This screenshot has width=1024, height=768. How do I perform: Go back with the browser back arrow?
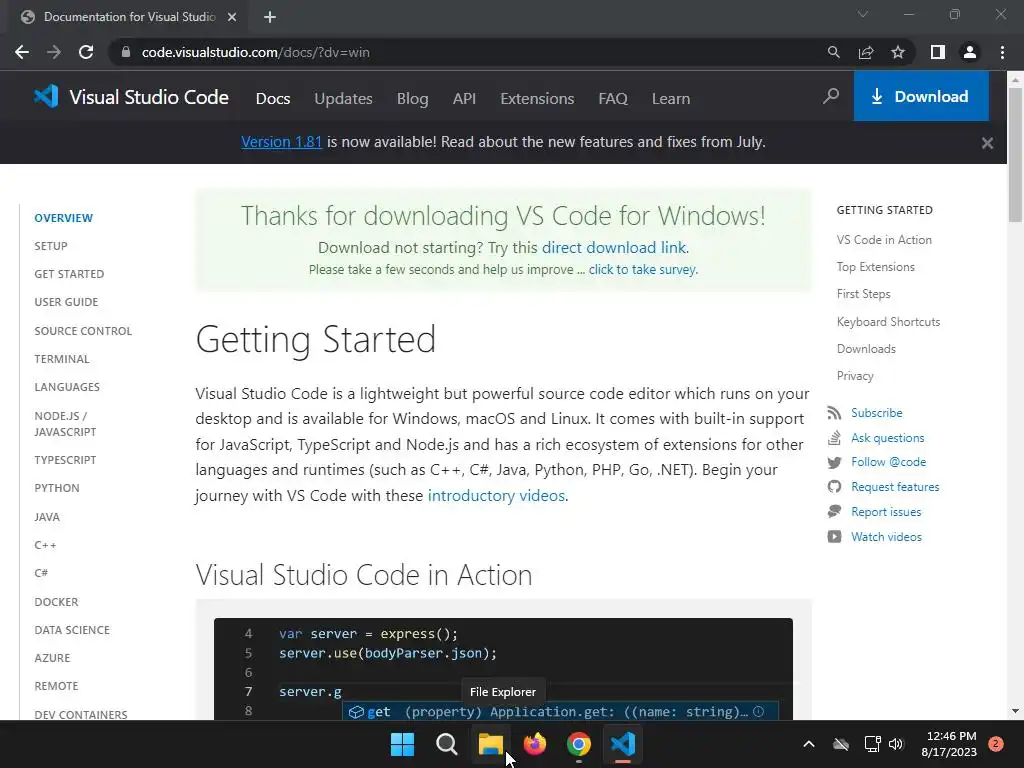[22, 52]
